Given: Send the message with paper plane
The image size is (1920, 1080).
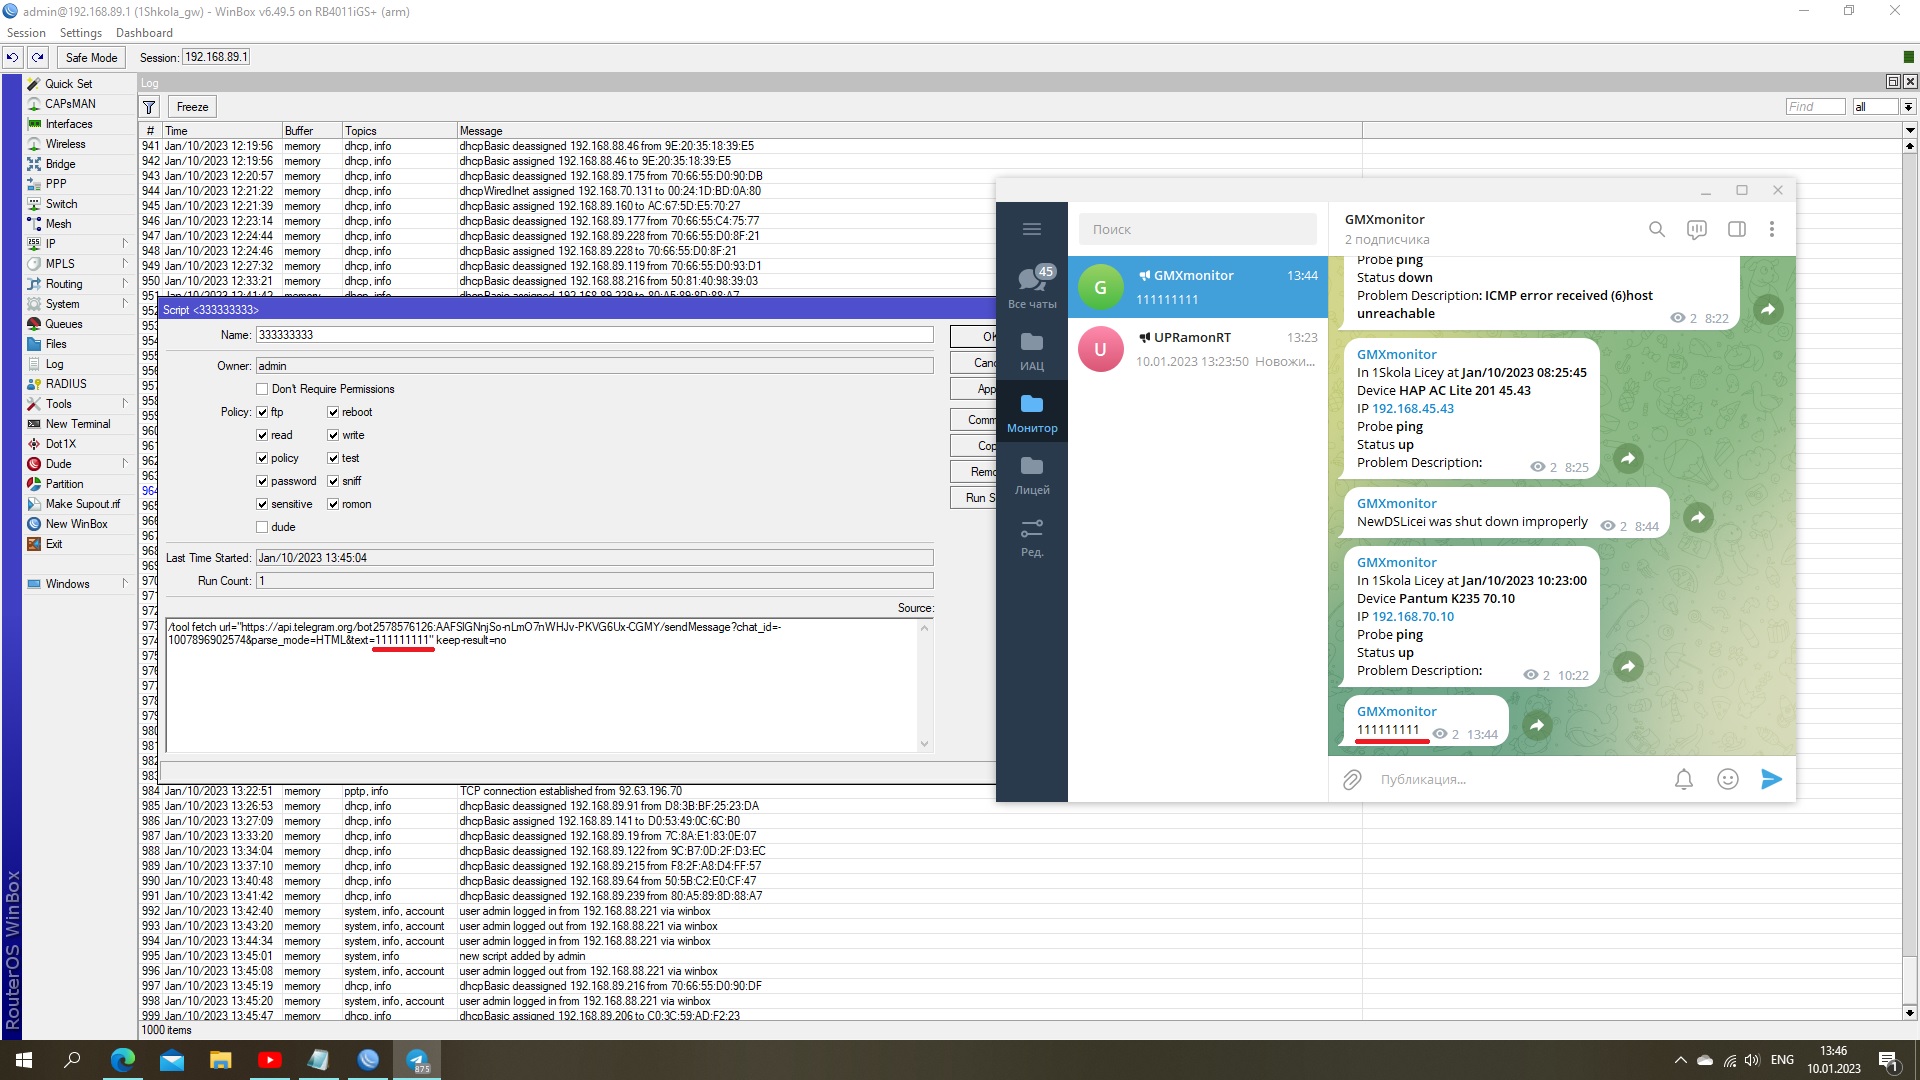Looking at the screenshot, I should point(1771,779).
